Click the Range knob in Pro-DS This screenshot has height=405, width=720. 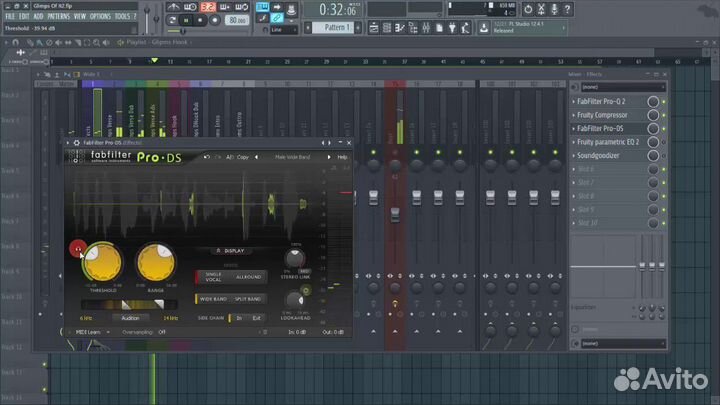(x=154, y=262)
